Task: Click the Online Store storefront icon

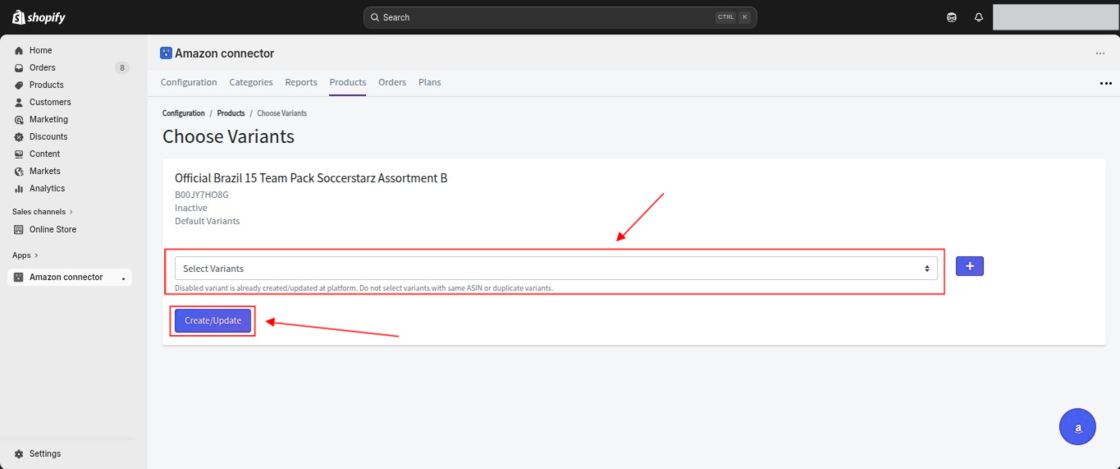Action: click(19, 229)
